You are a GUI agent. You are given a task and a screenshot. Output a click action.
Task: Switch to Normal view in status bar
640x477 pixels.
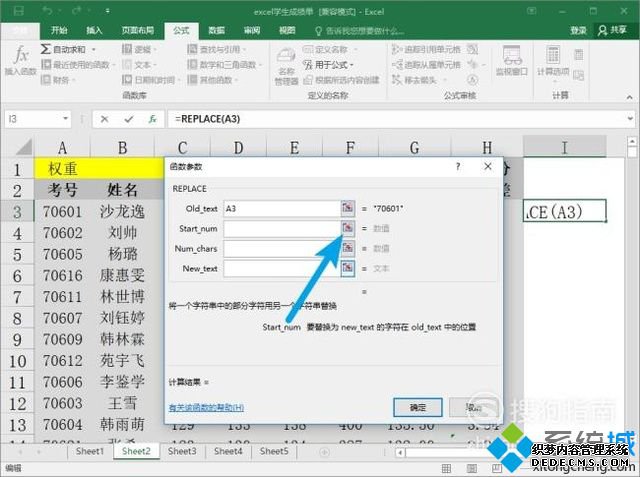tap(447, 468)
